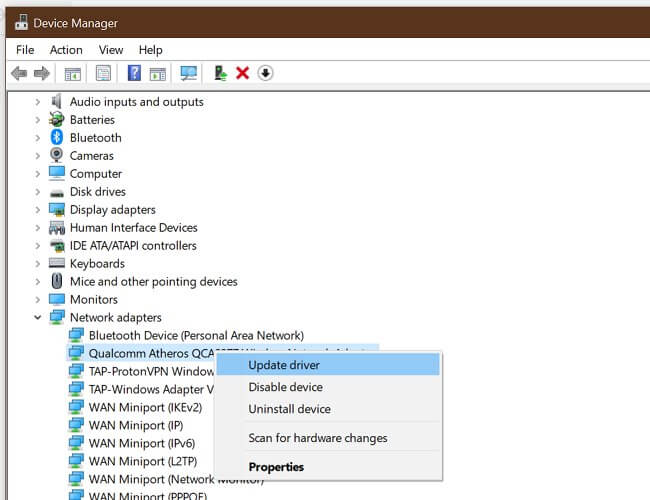Select WAN Miniport (L2TP)
This screenshot has height=500, width=650.
click(143, 461)
